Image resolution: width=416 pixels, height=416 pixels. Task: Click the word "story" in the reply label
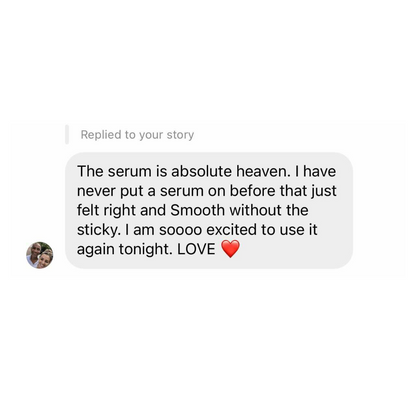coord(180,135)
